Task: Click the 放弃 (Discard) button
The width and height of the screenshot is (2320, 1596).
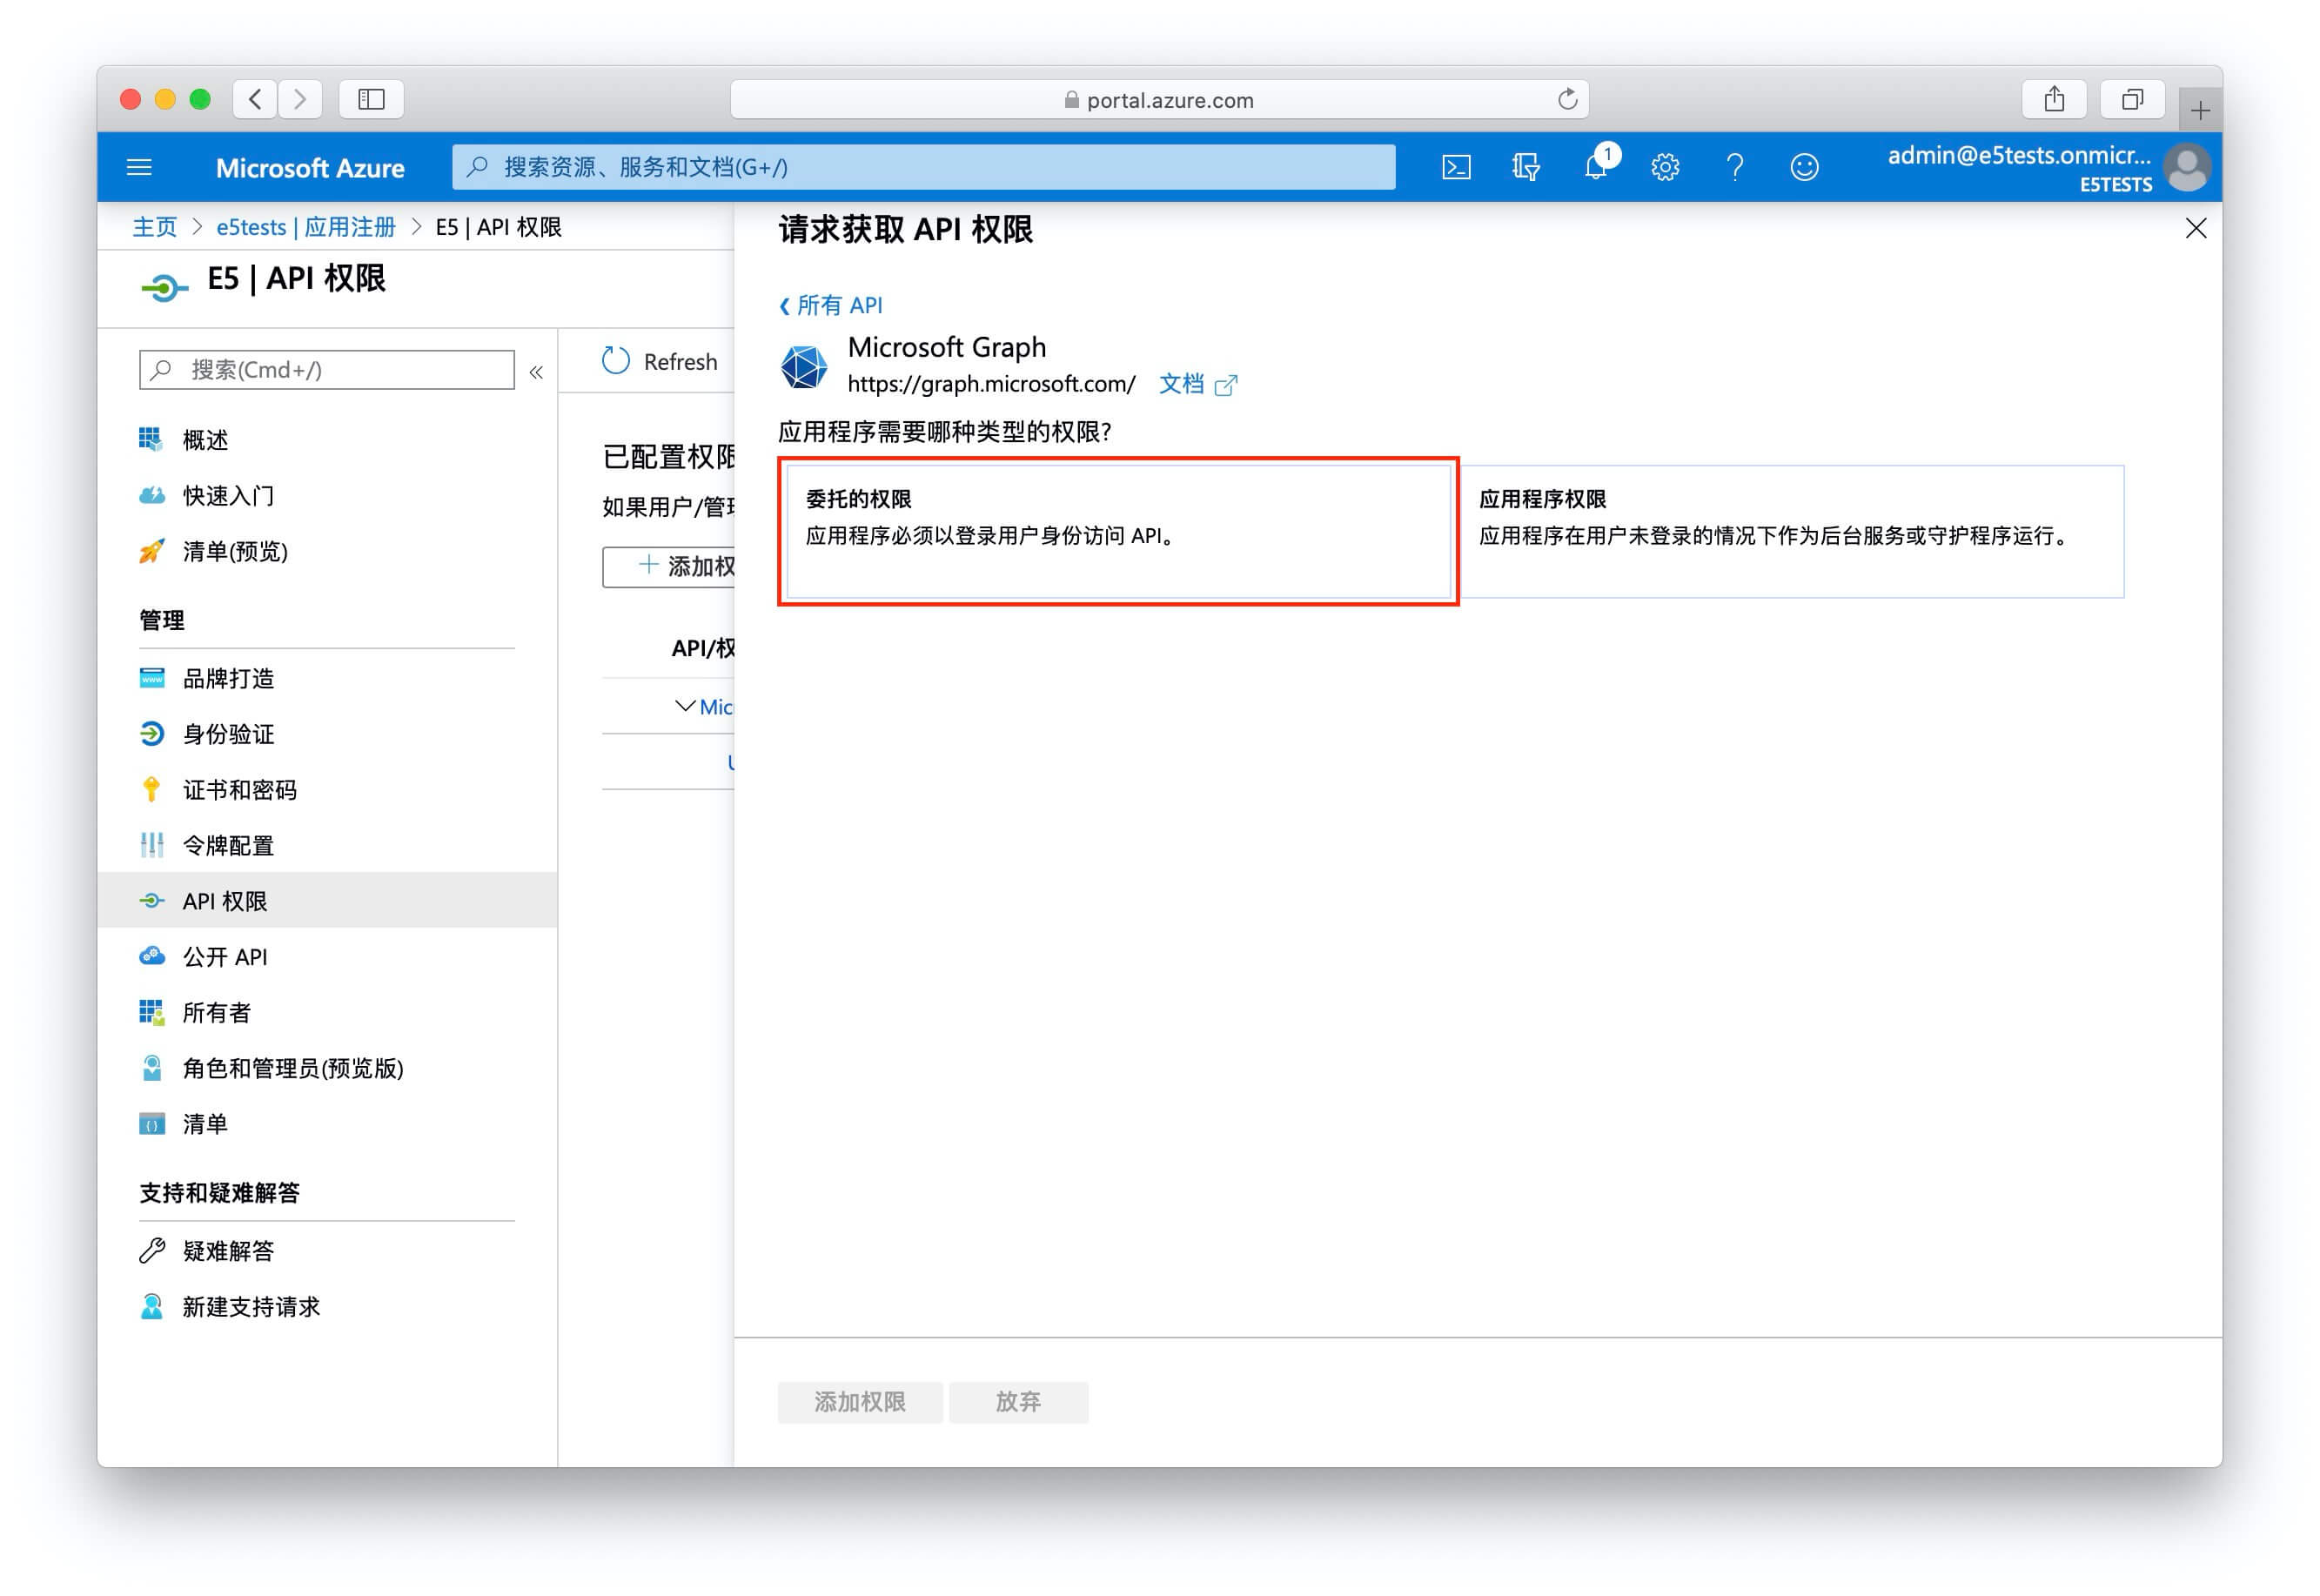Action: coord(1017,1401)
